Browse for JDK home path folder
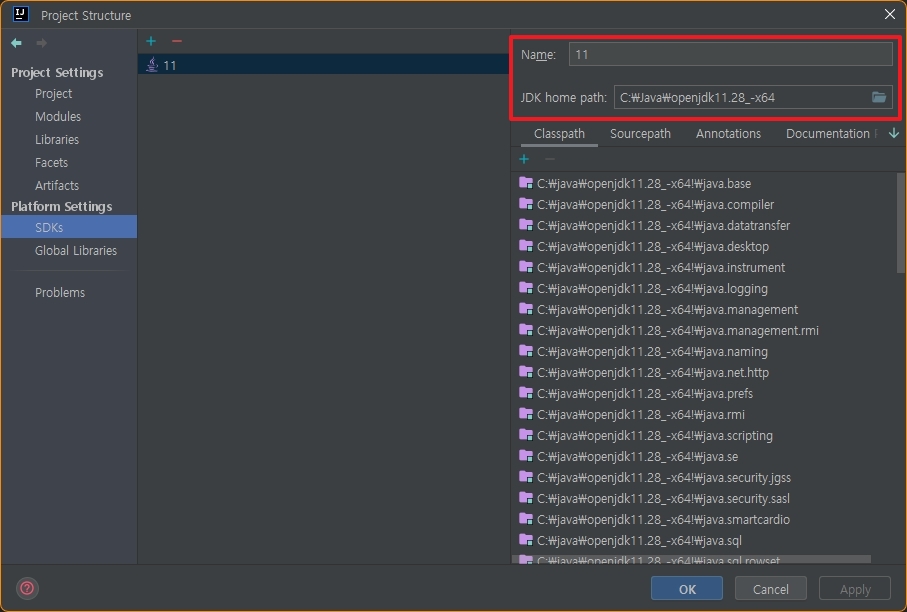The height and width of the screenshot is (612, 907). [879, 97]
